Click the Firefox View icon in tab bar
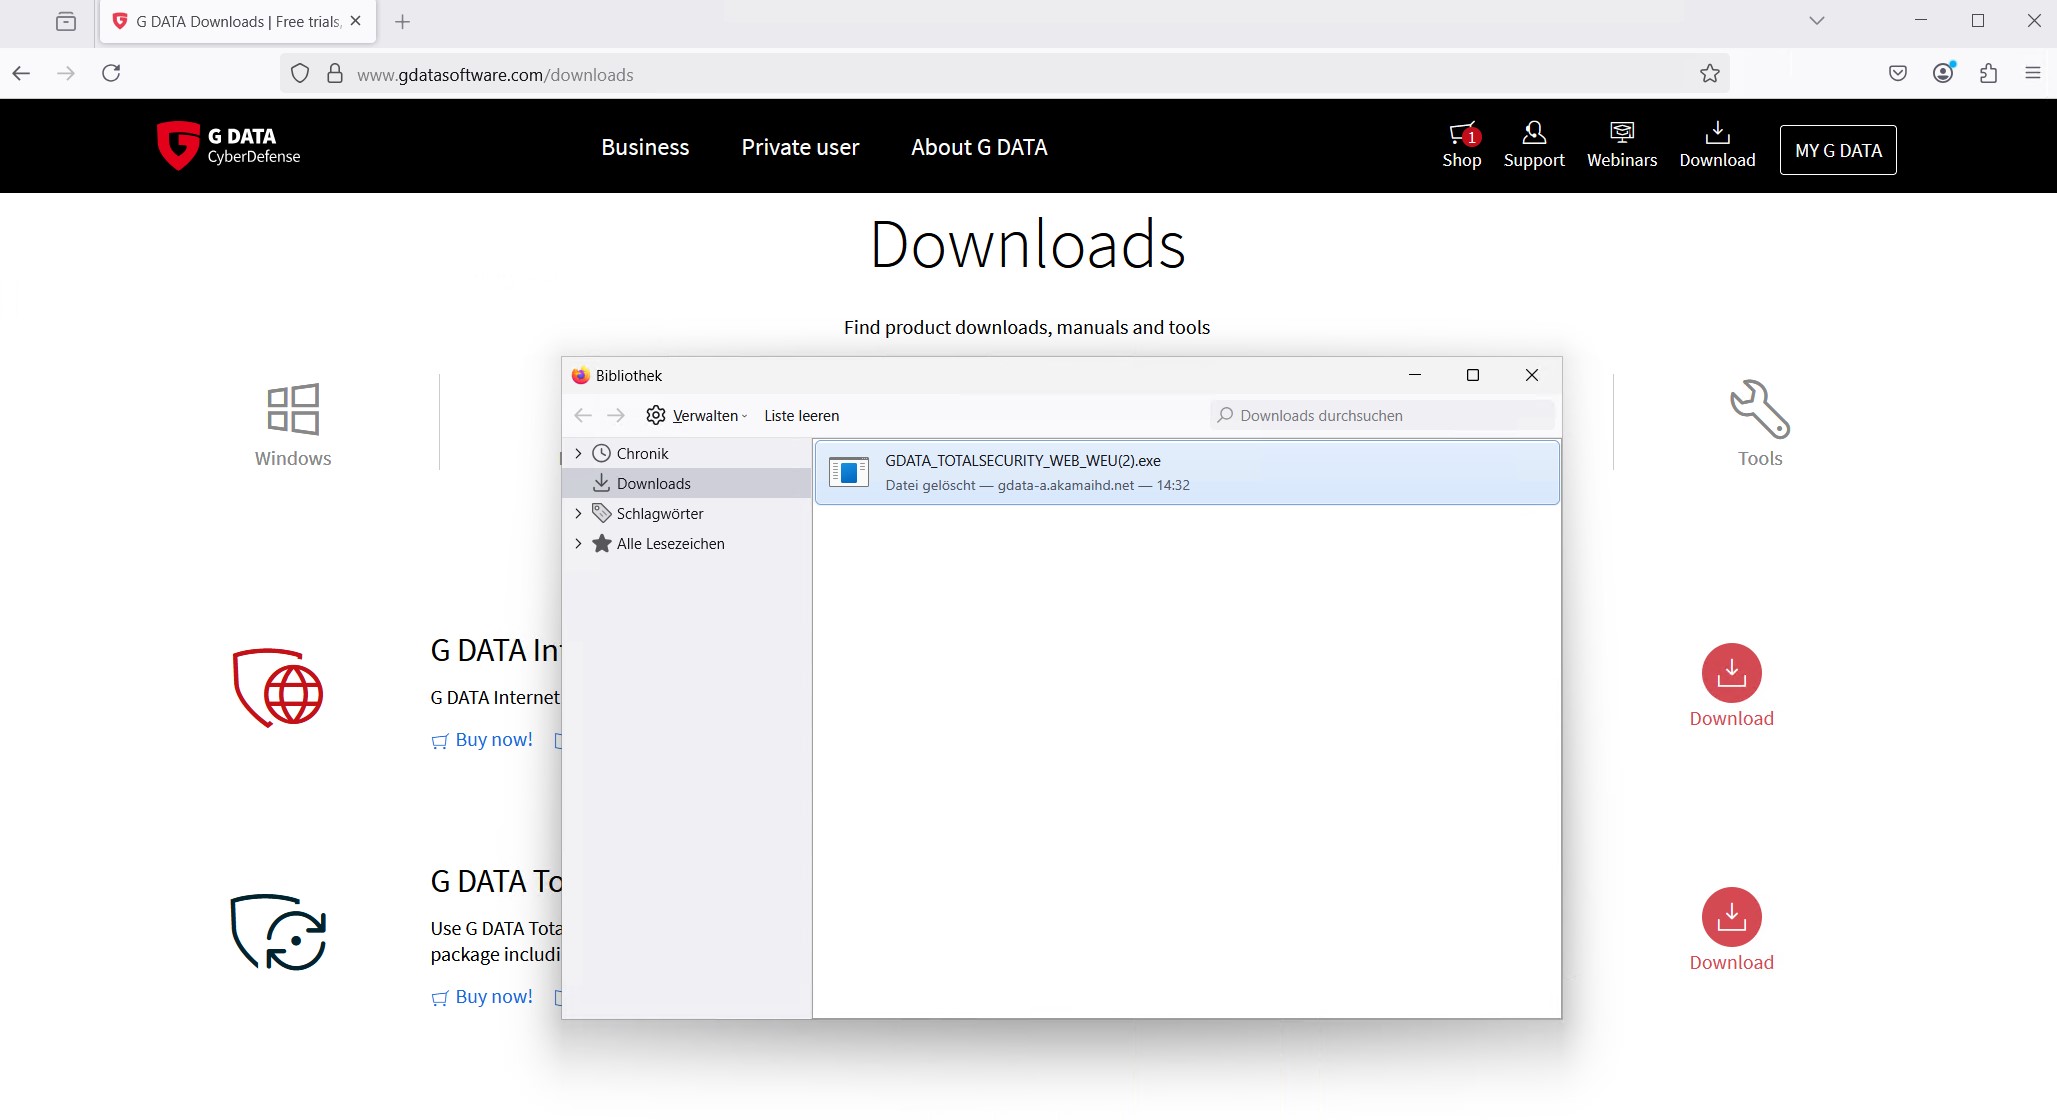2057x1120 pixels. point(66,21)
